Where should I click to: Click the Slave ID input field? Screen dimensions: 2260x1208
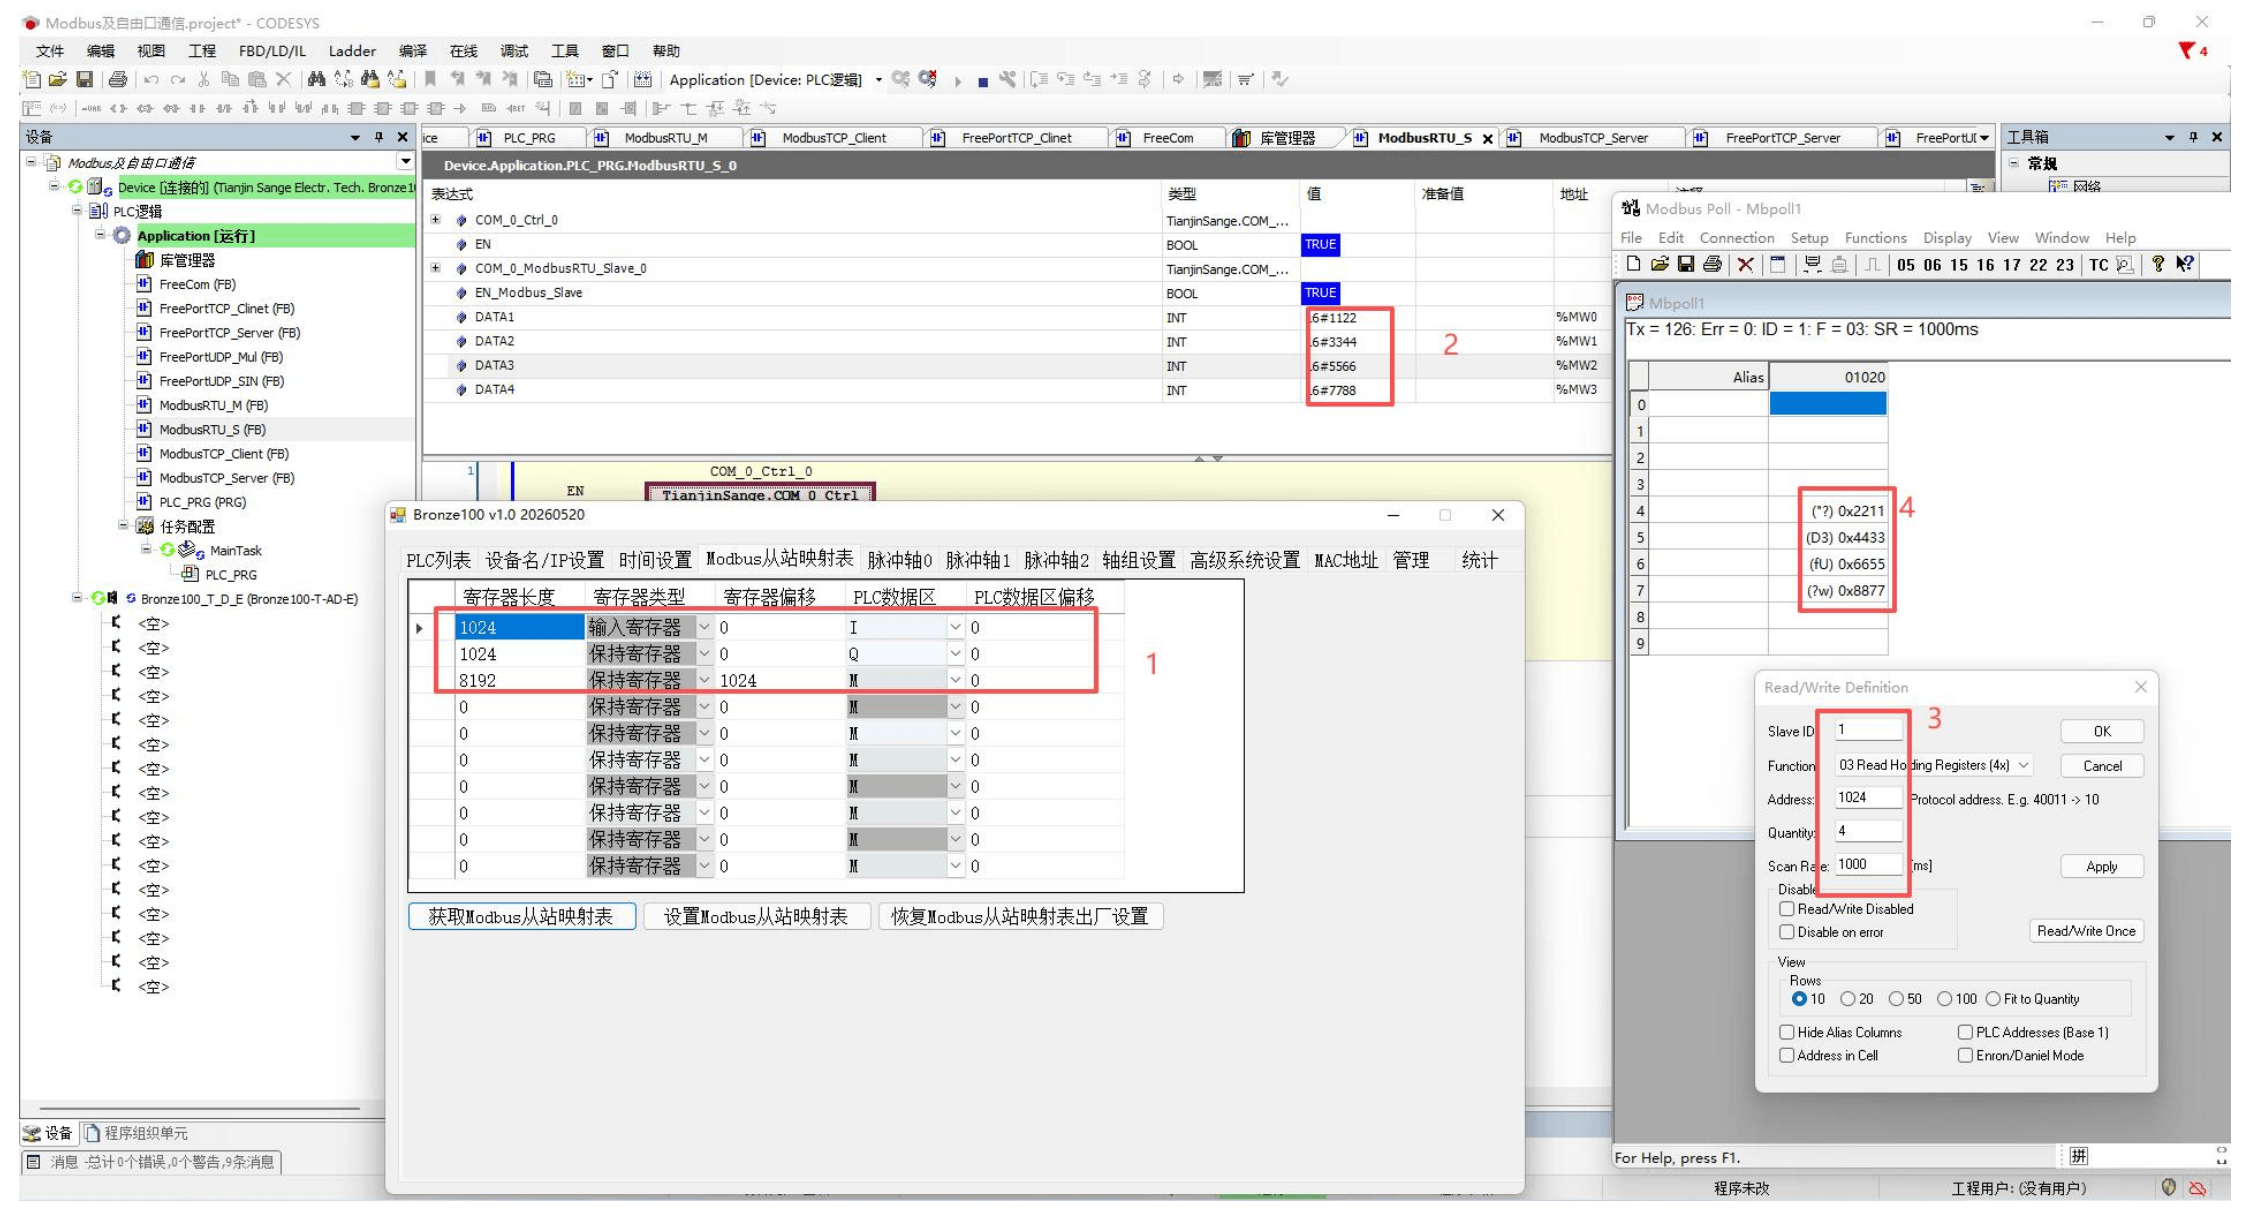tap(1868, 730)
